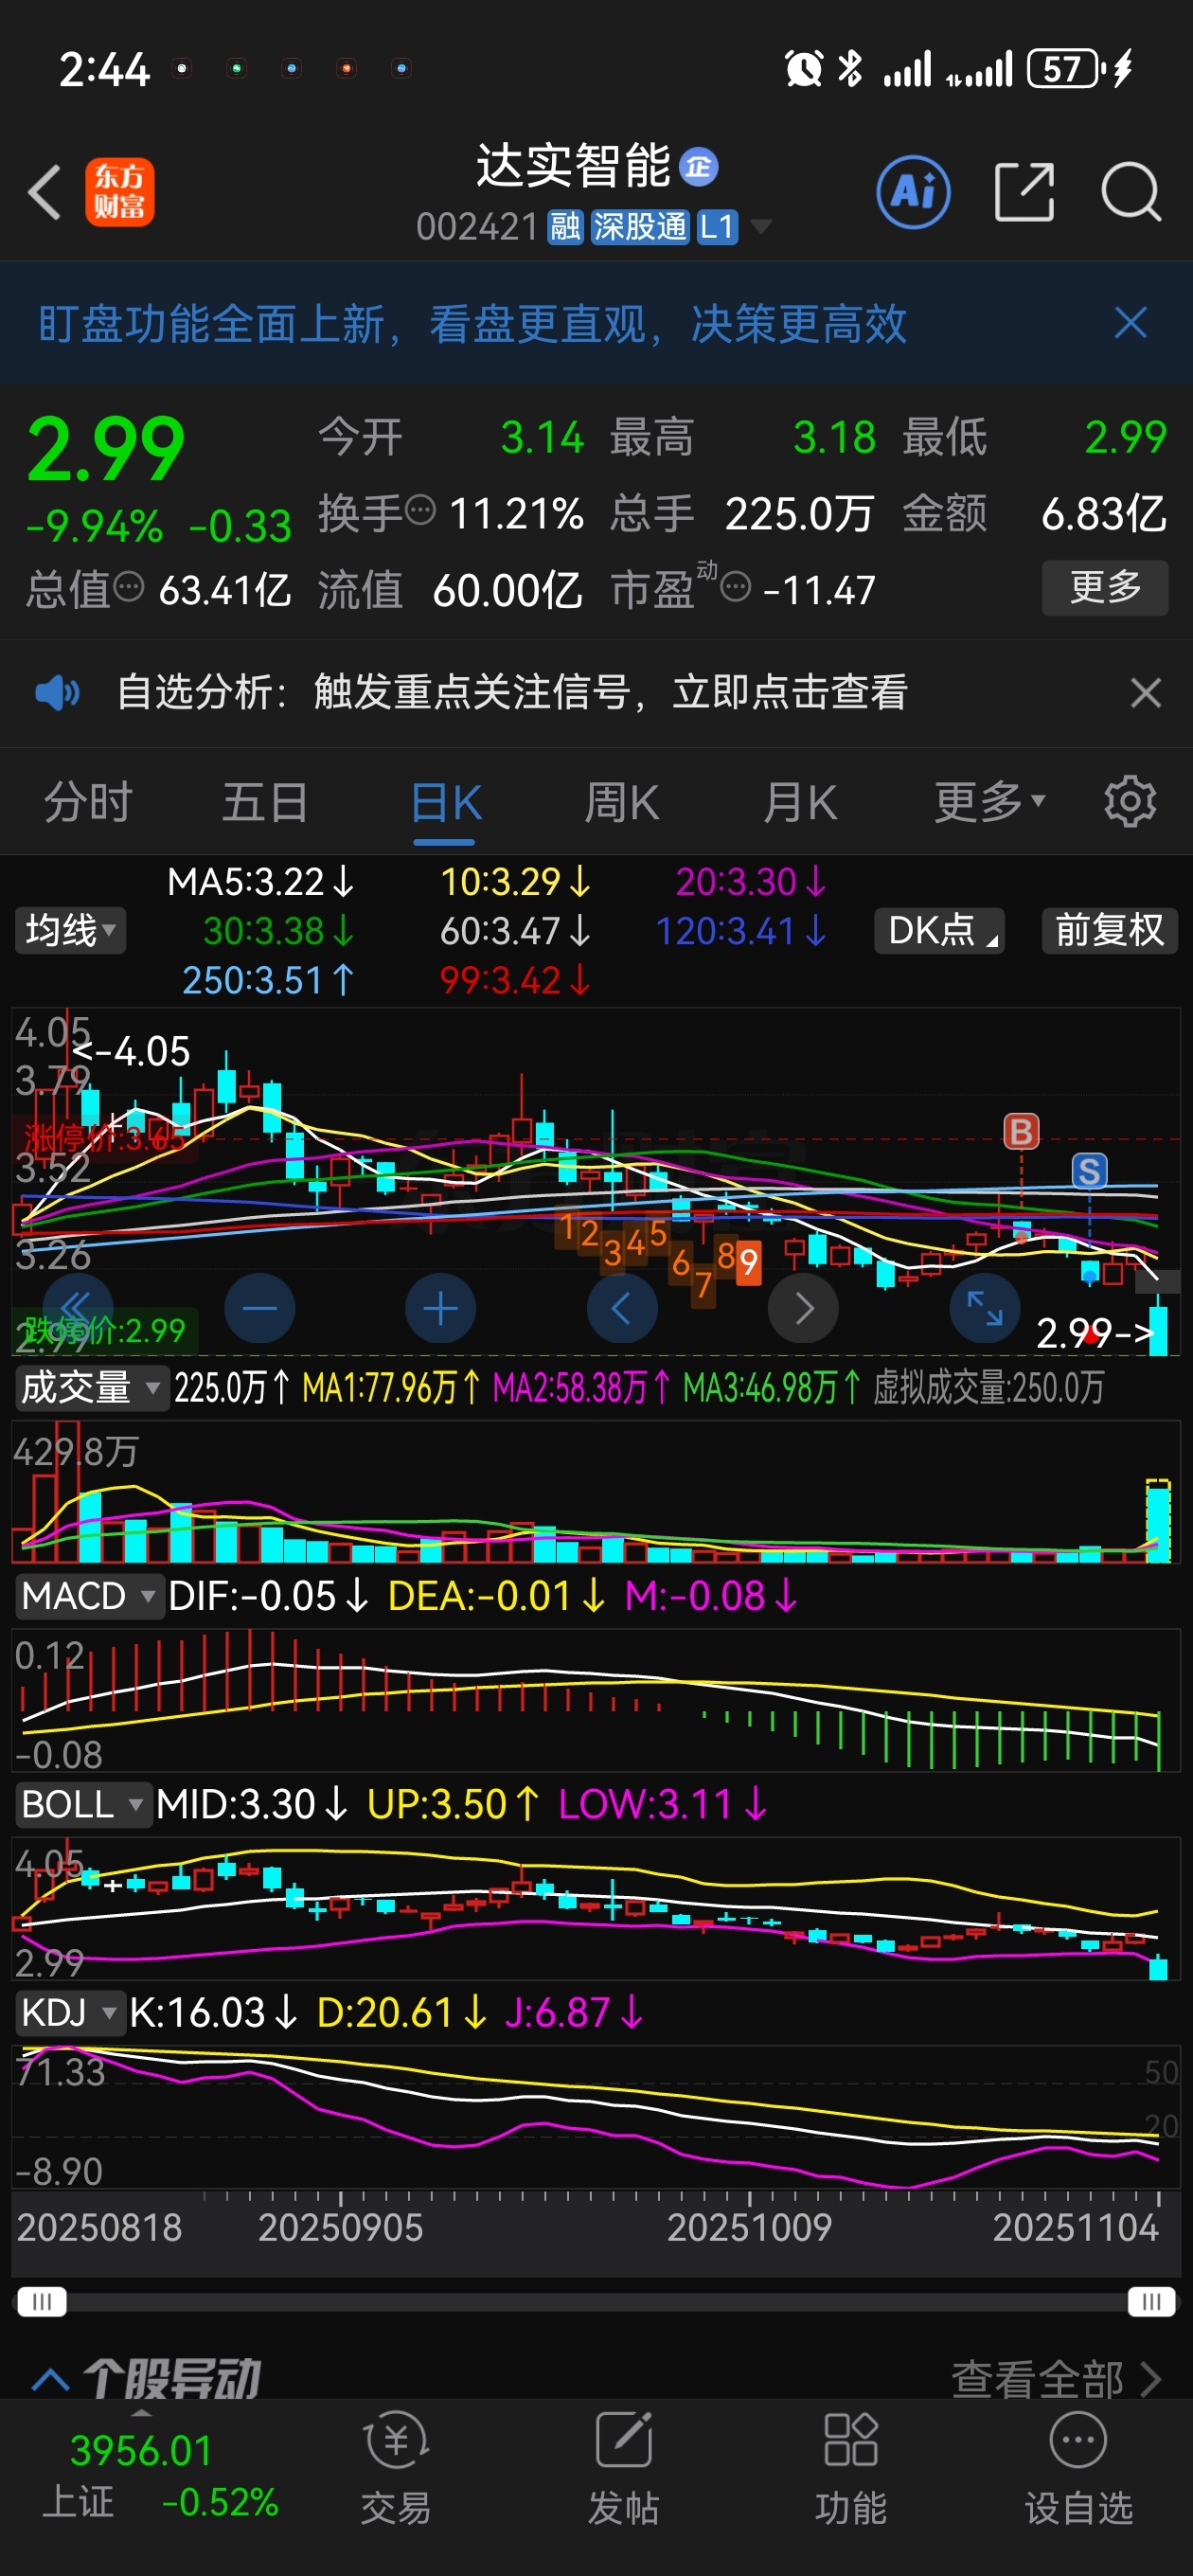The image size is (1193, 2576).
Task: Tap the 250:3.51 moving average value
Action: (x=268, y=980)
